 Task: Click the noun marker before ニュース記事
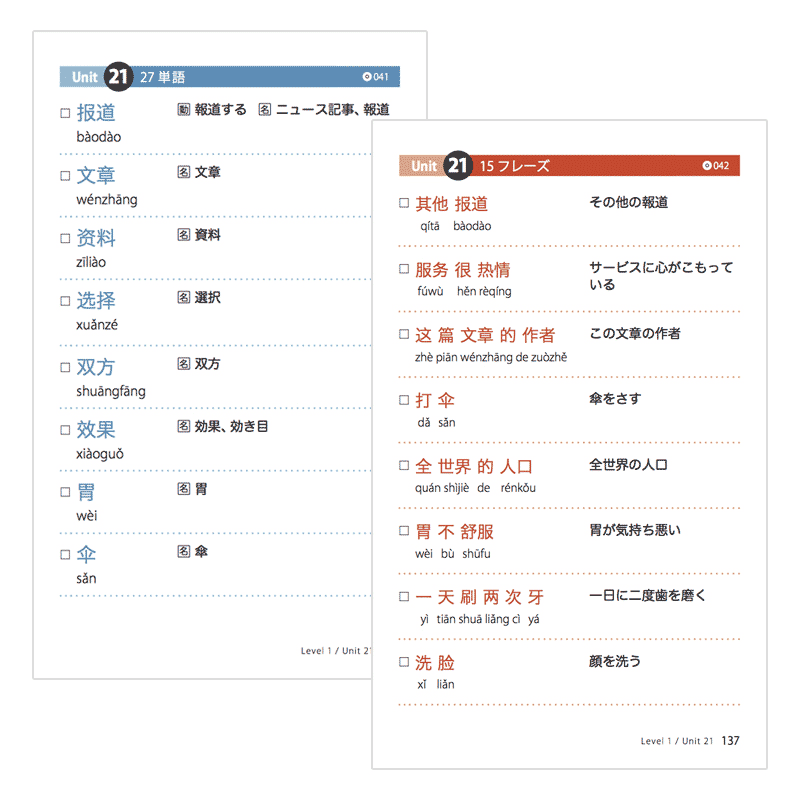265,109
